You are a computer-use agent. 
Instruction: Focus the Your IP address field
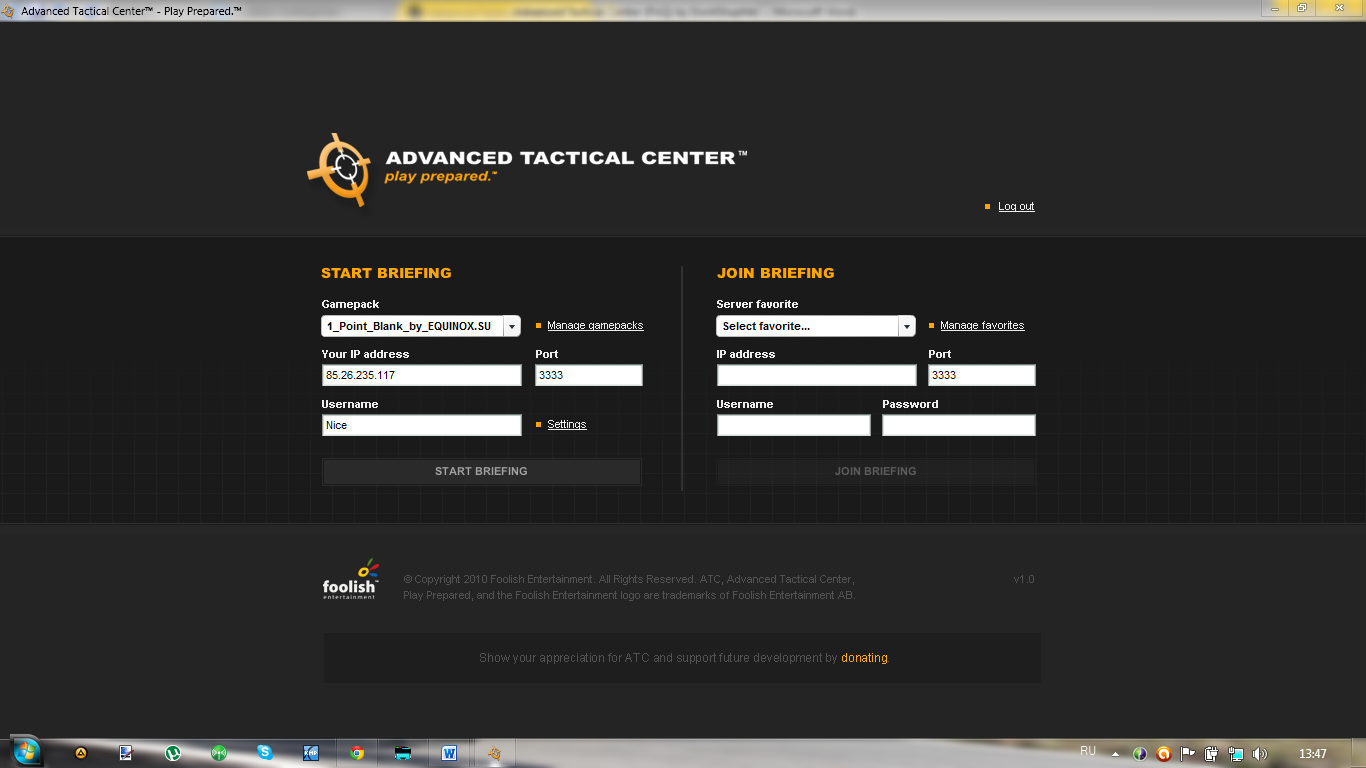coord(421,375)
